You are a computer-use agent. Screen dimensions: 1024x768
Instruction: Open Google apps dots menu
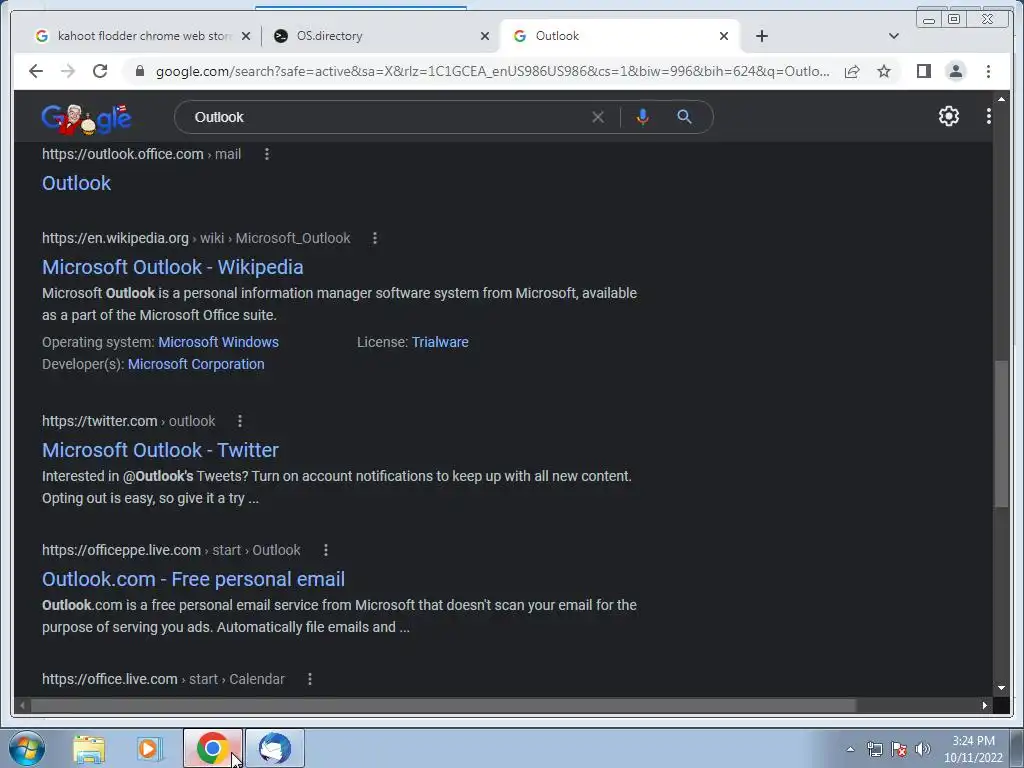(x=988, y=116)
